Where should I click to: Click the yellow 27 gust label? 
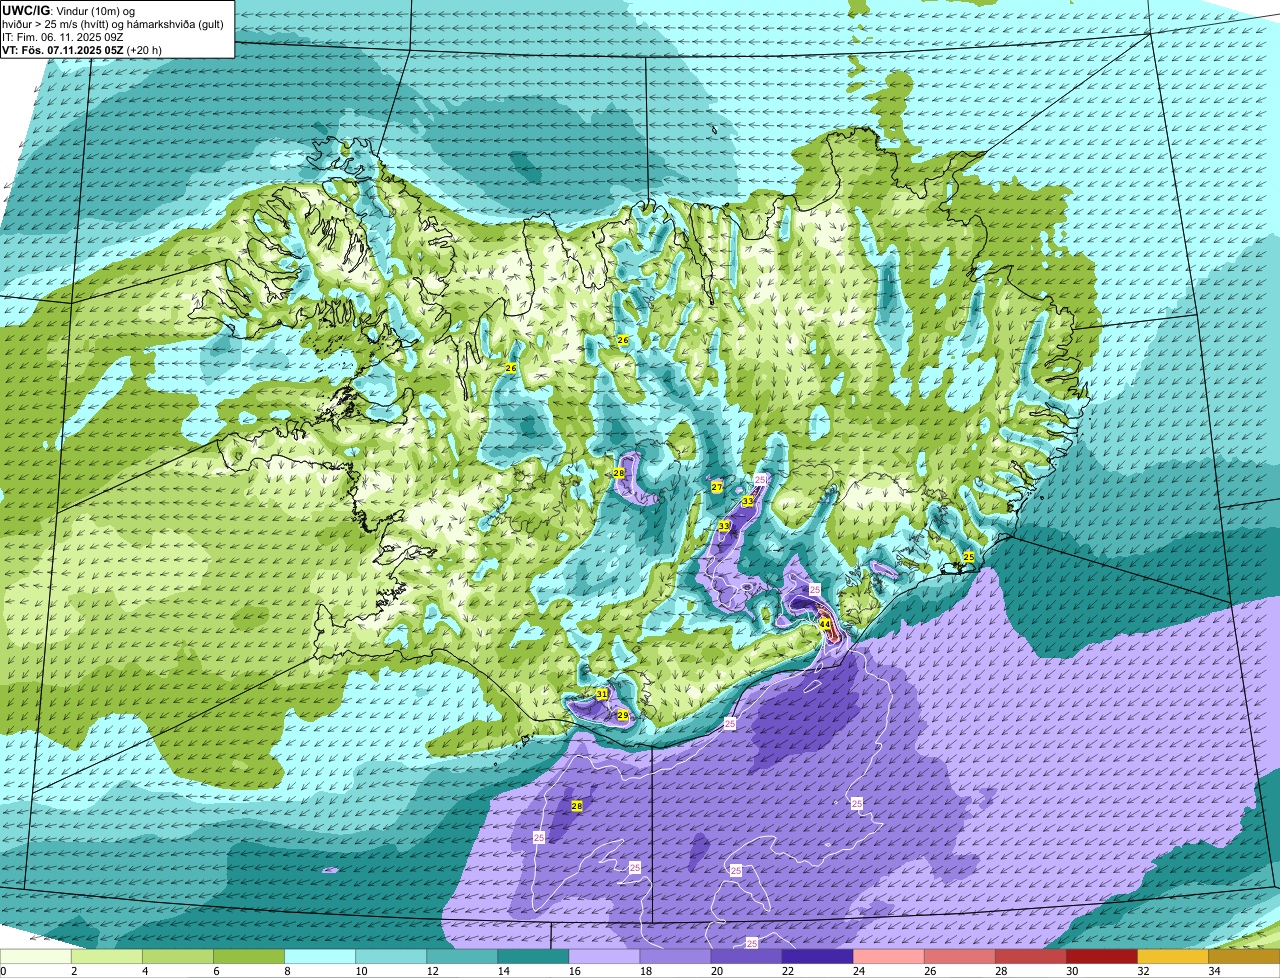pyautogui.click(x=717, y=487)
